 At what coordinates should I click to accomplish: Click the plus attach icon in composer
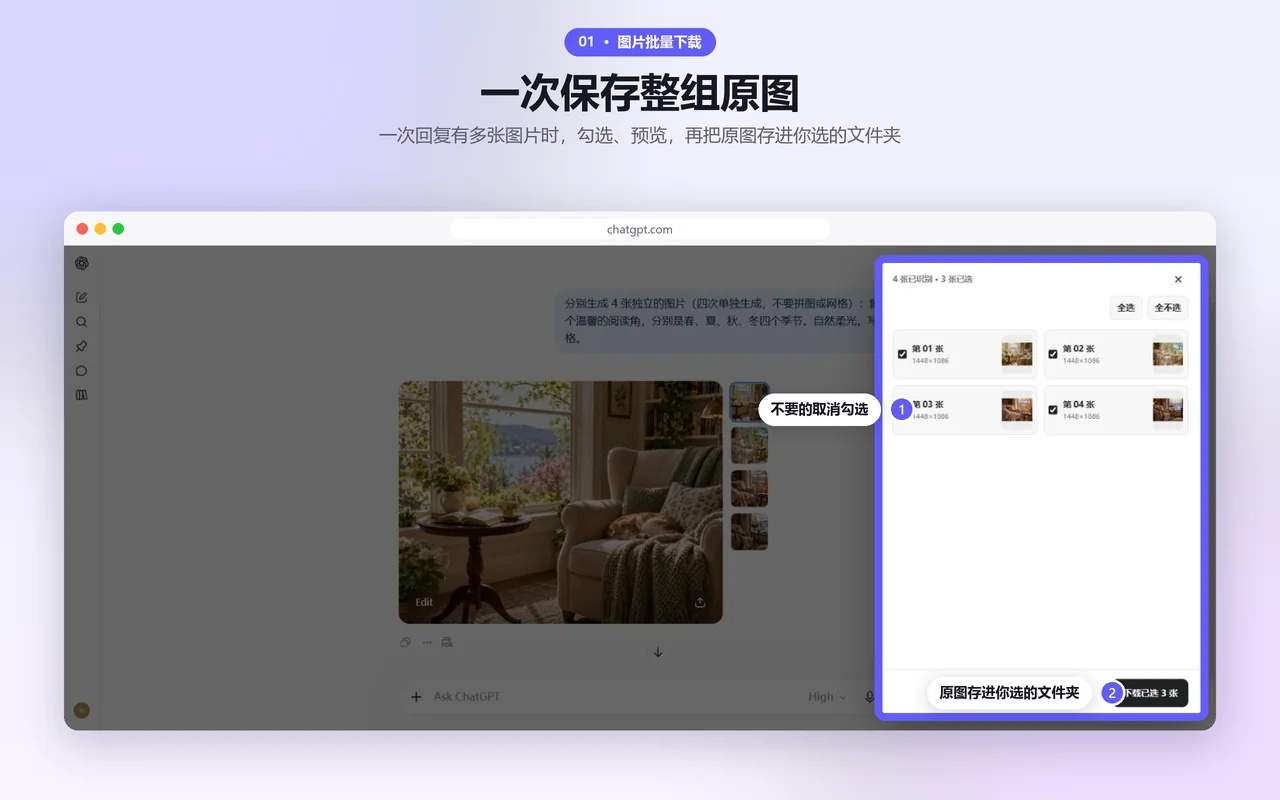click(x=416, y=697)
